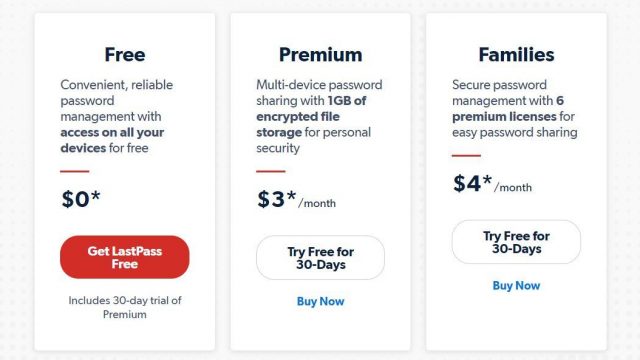Select the Families plan heading
This screenshot has width=640, height=360.
tap(516, 55)
